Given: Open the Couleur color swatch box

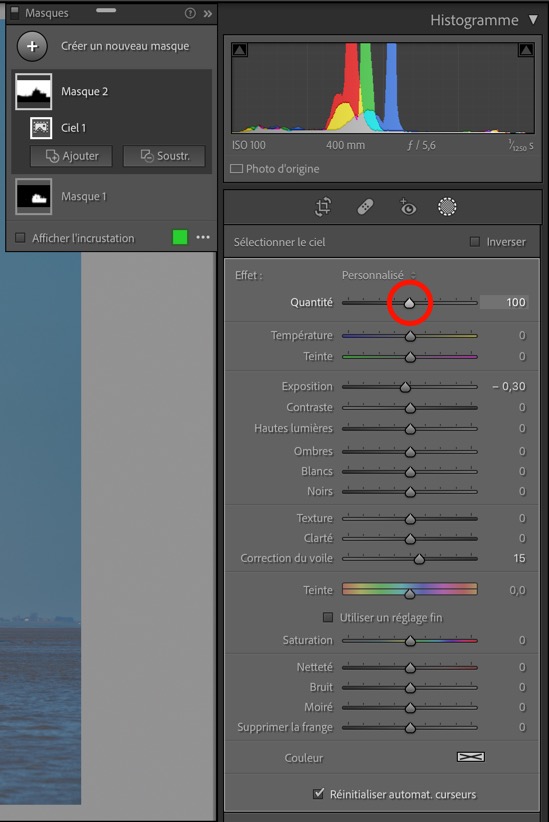Looking at the screenshot, I should coord(471,756).
